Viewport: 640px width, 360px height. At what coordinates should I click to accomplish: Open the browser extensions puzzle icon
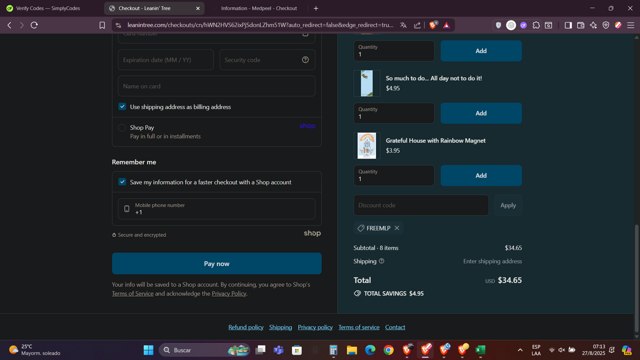(536, 25)
